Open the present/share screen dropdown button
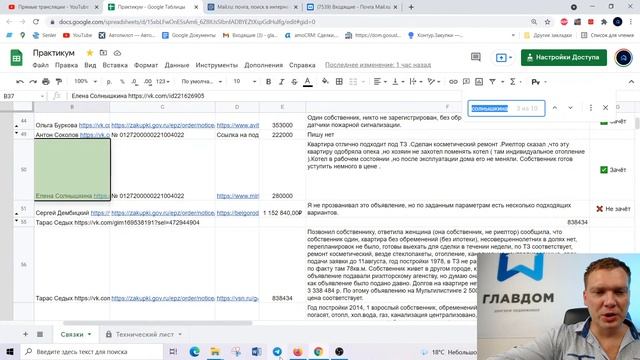Screen dimensions: 640x360 click(x=504, y=58)
